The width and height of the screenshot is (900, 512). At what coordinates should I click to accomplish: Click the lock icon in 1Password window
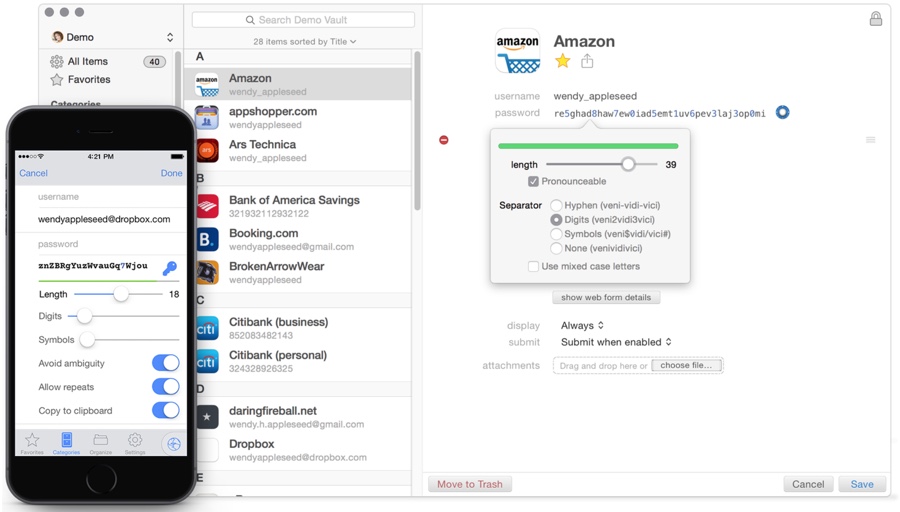pyautogui.click(x=875, y=19)
